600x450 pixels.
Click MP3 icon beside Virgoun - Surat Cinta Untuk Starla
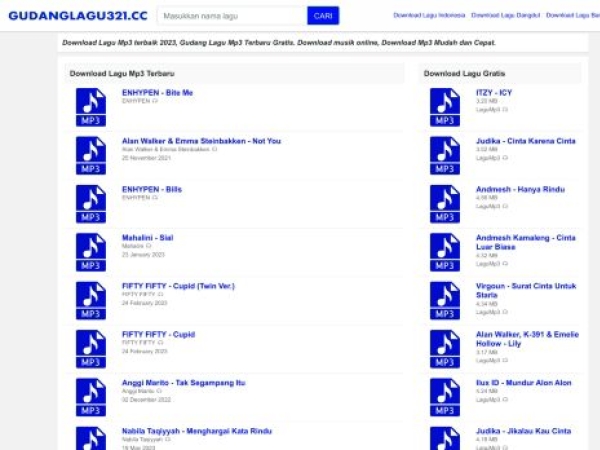(x=445, y=300)
